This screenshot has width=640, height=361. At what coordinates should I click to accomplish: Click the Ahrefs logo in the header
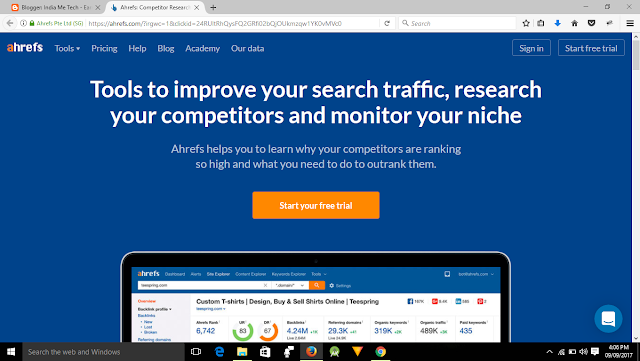25,48
